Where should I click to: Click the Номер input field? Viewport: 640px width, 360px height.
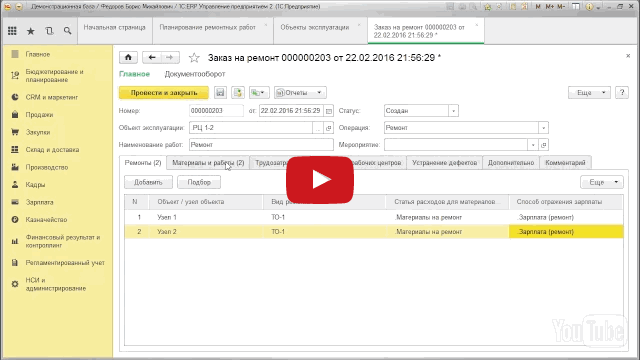(x=216, y=111)
